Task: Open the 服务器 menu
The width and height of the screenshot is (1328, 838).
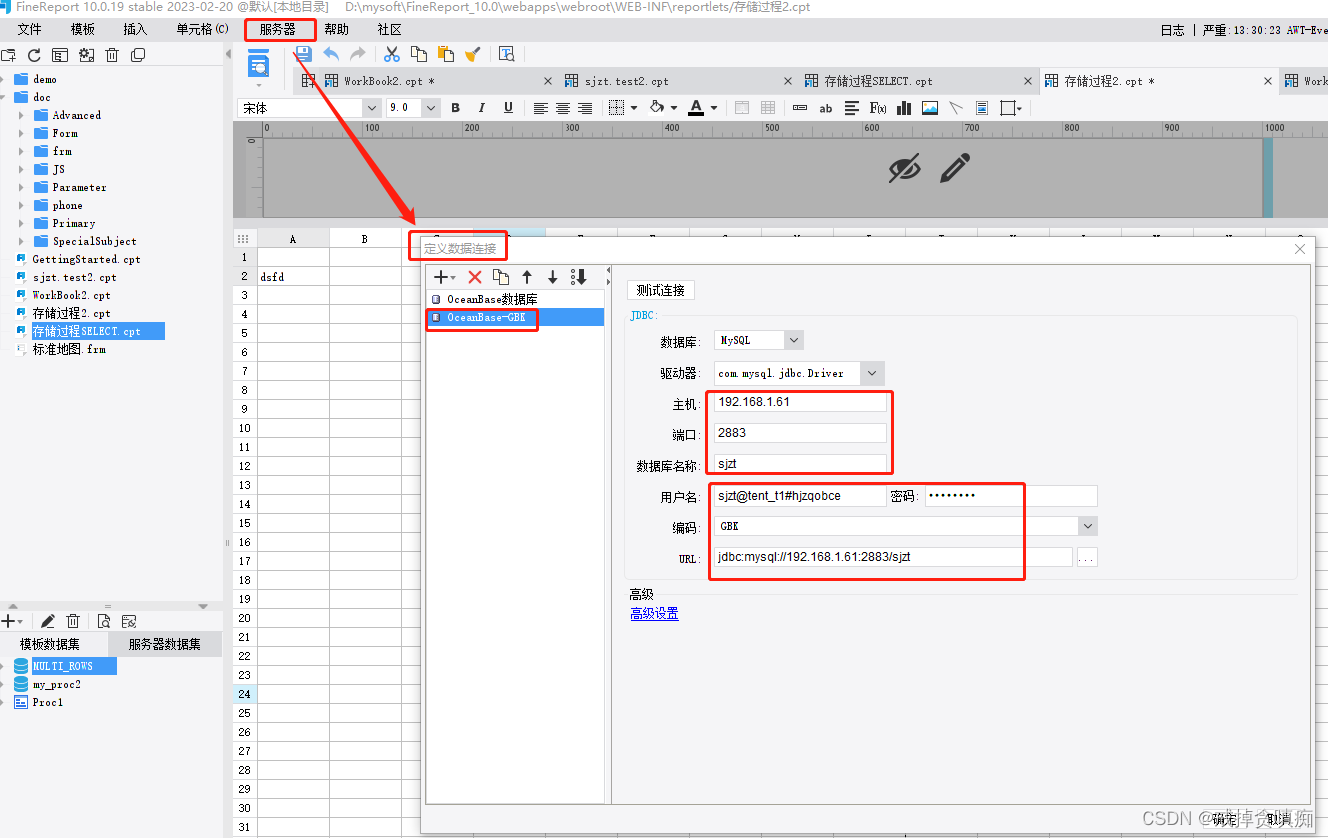Action: click(278, 30)
